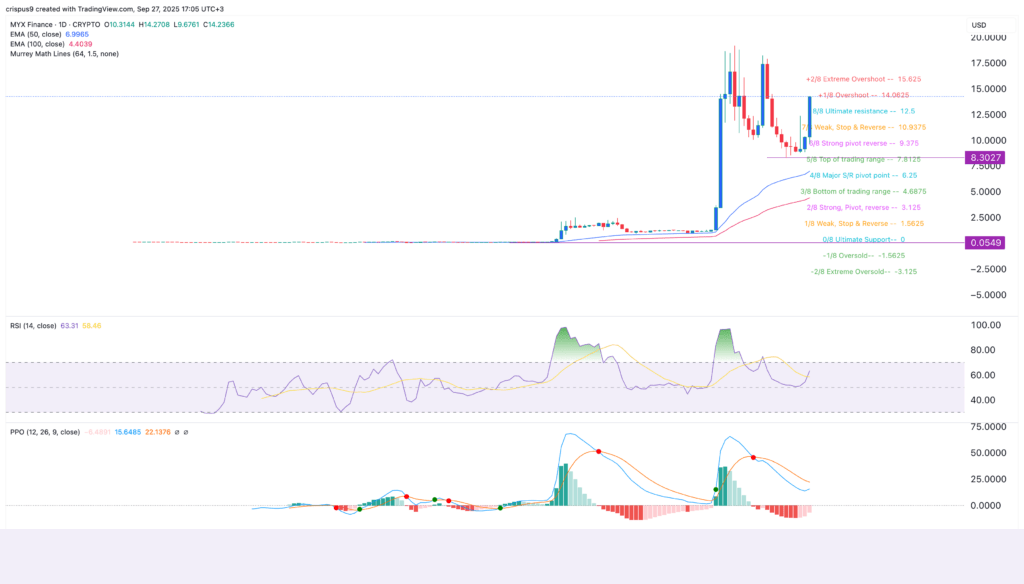Click the 8.3027 purple price label

(x=985, y=158)
